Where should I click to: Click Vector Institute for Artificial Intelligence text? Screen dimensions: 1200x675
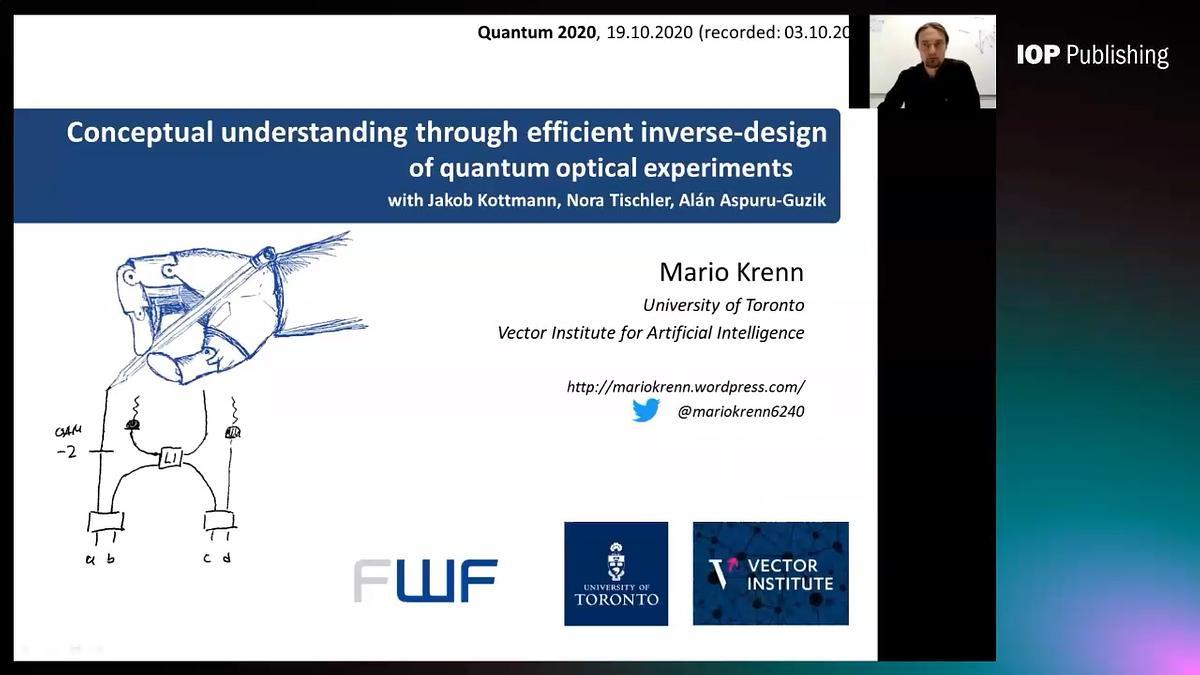tap(650, 333)
